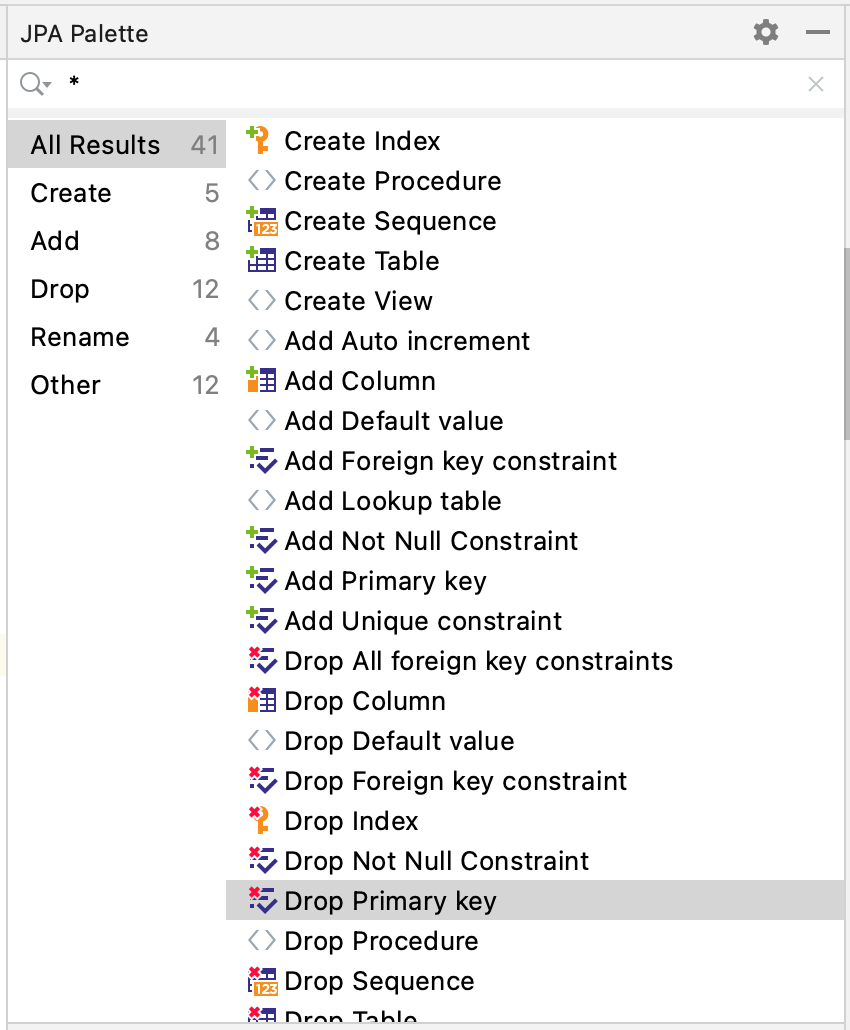Click the Drop Procedure brackets icon
This screenshot has height=1030, width=850.
(261, 941)
